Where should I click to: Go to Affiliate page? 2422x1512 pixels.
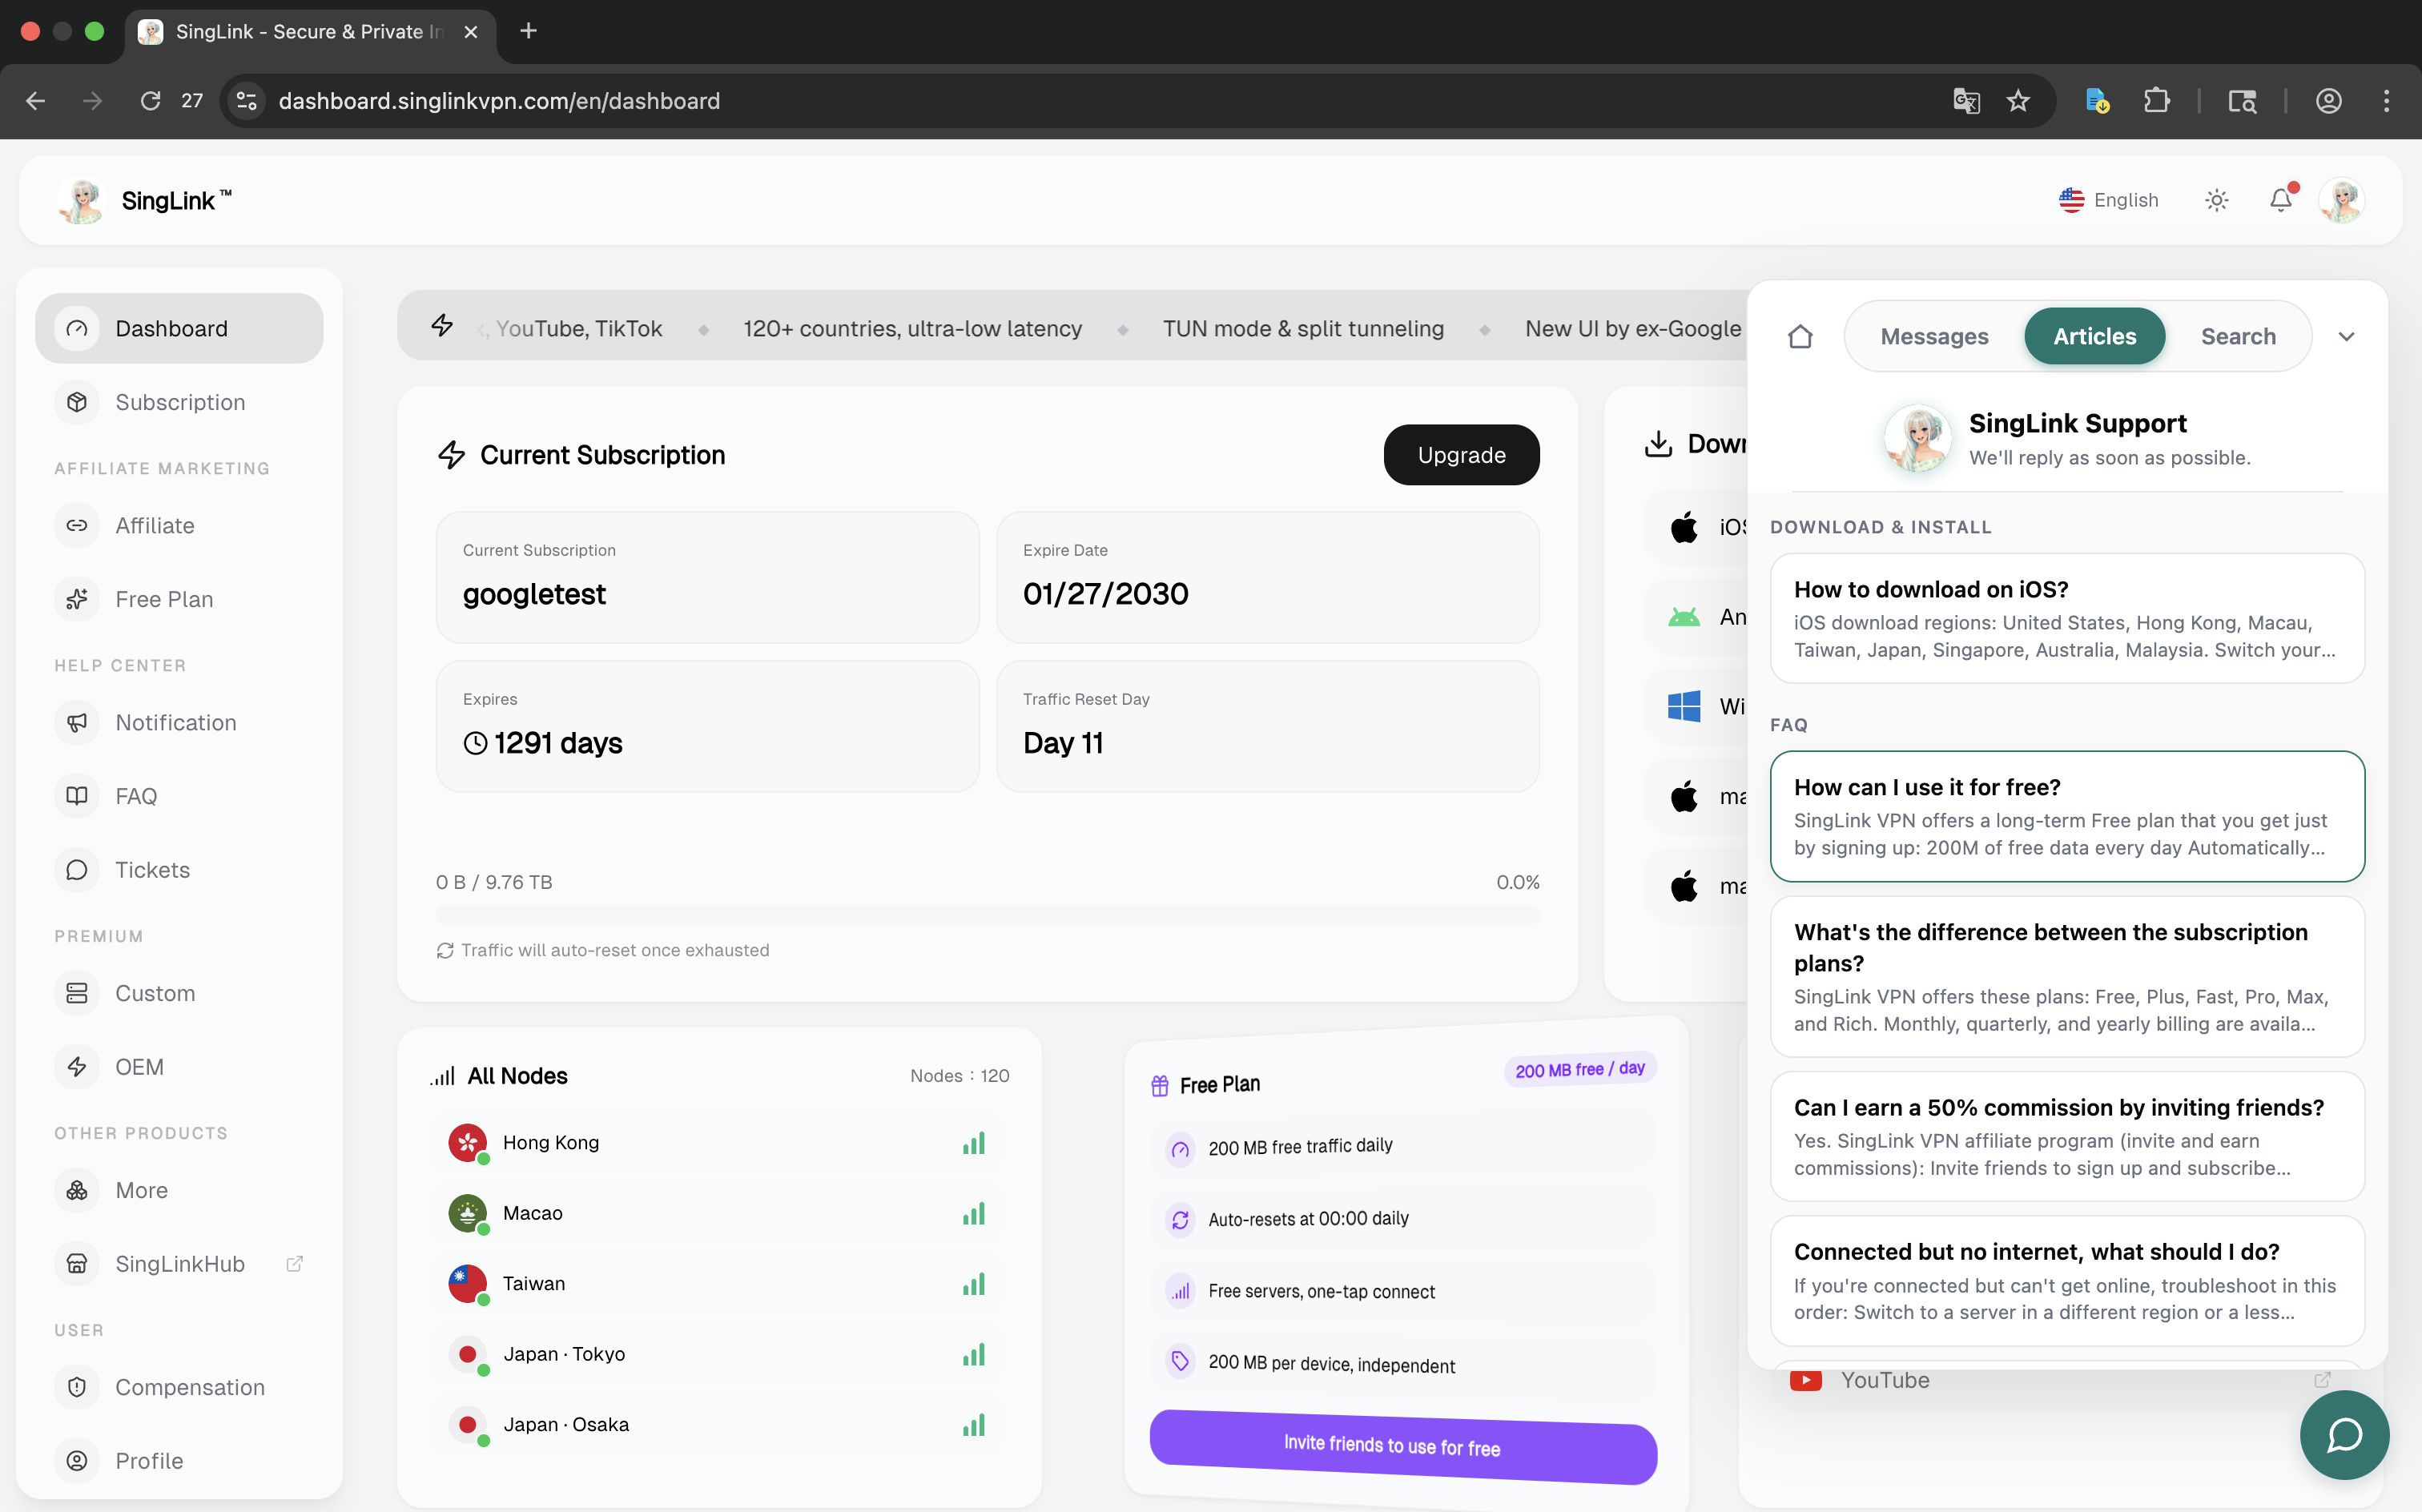tap(179, 525)
